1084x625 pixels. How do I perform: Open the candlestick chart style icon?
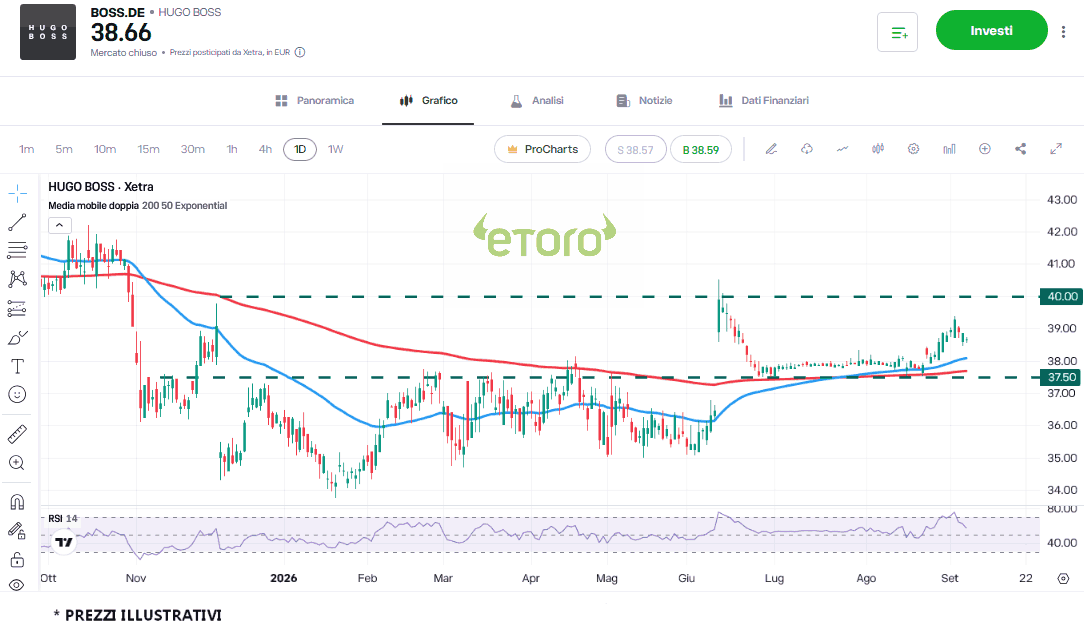coord(878,149)
